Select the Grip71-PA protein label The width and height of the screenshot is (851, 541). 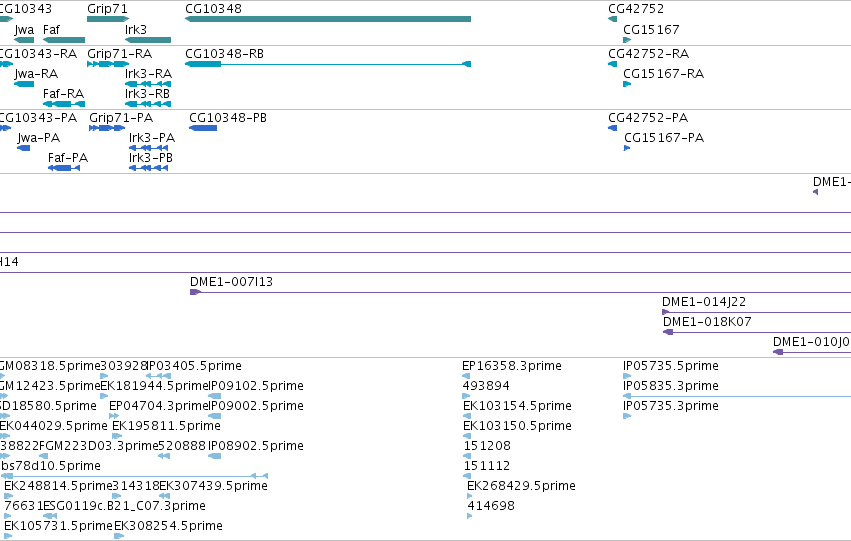(x=121, y=118)
